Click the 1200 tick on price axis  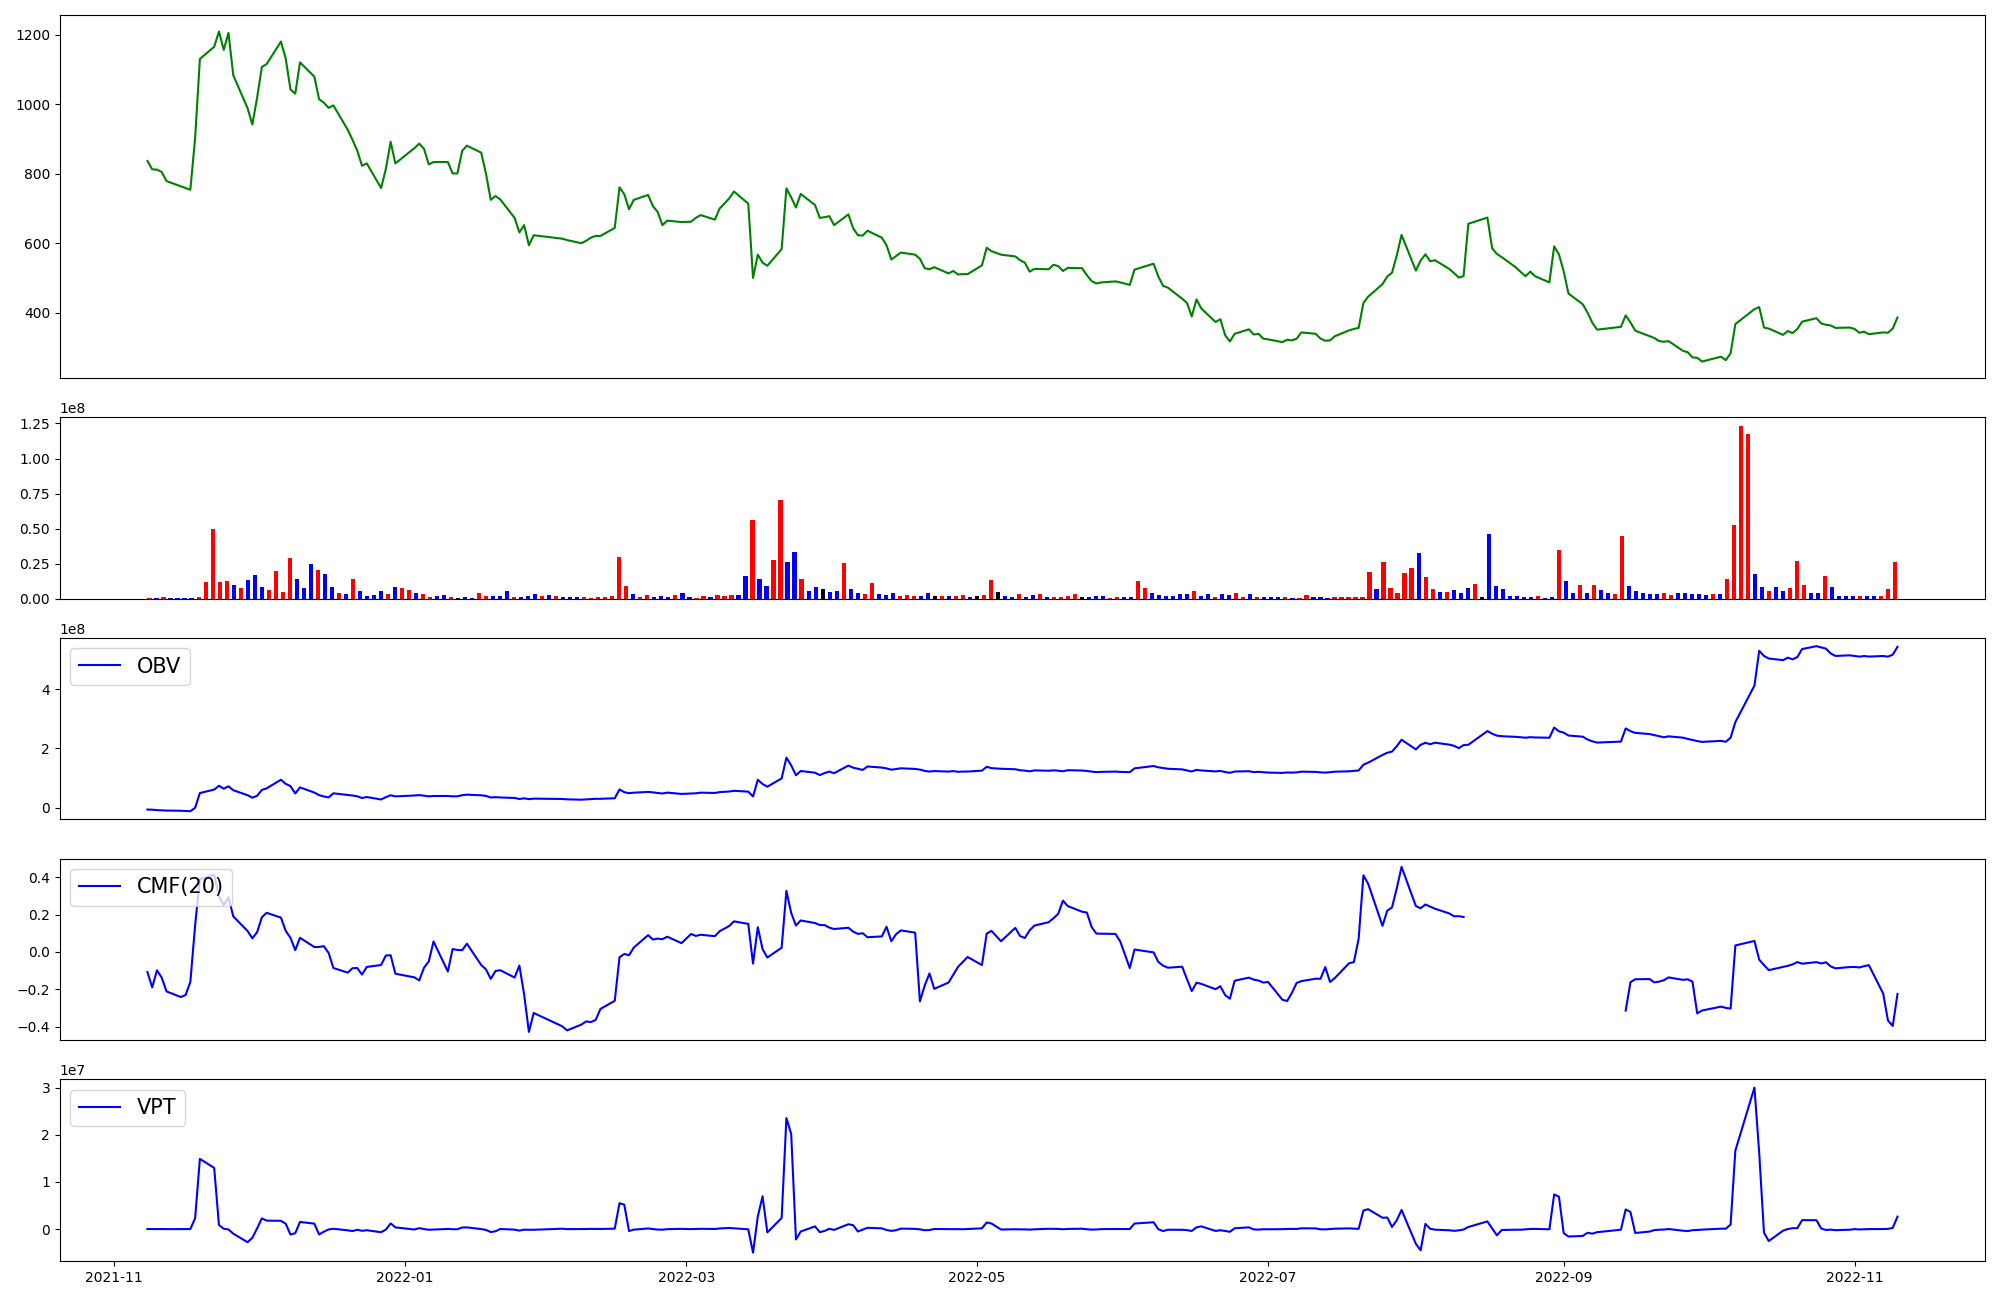(33, 35)
